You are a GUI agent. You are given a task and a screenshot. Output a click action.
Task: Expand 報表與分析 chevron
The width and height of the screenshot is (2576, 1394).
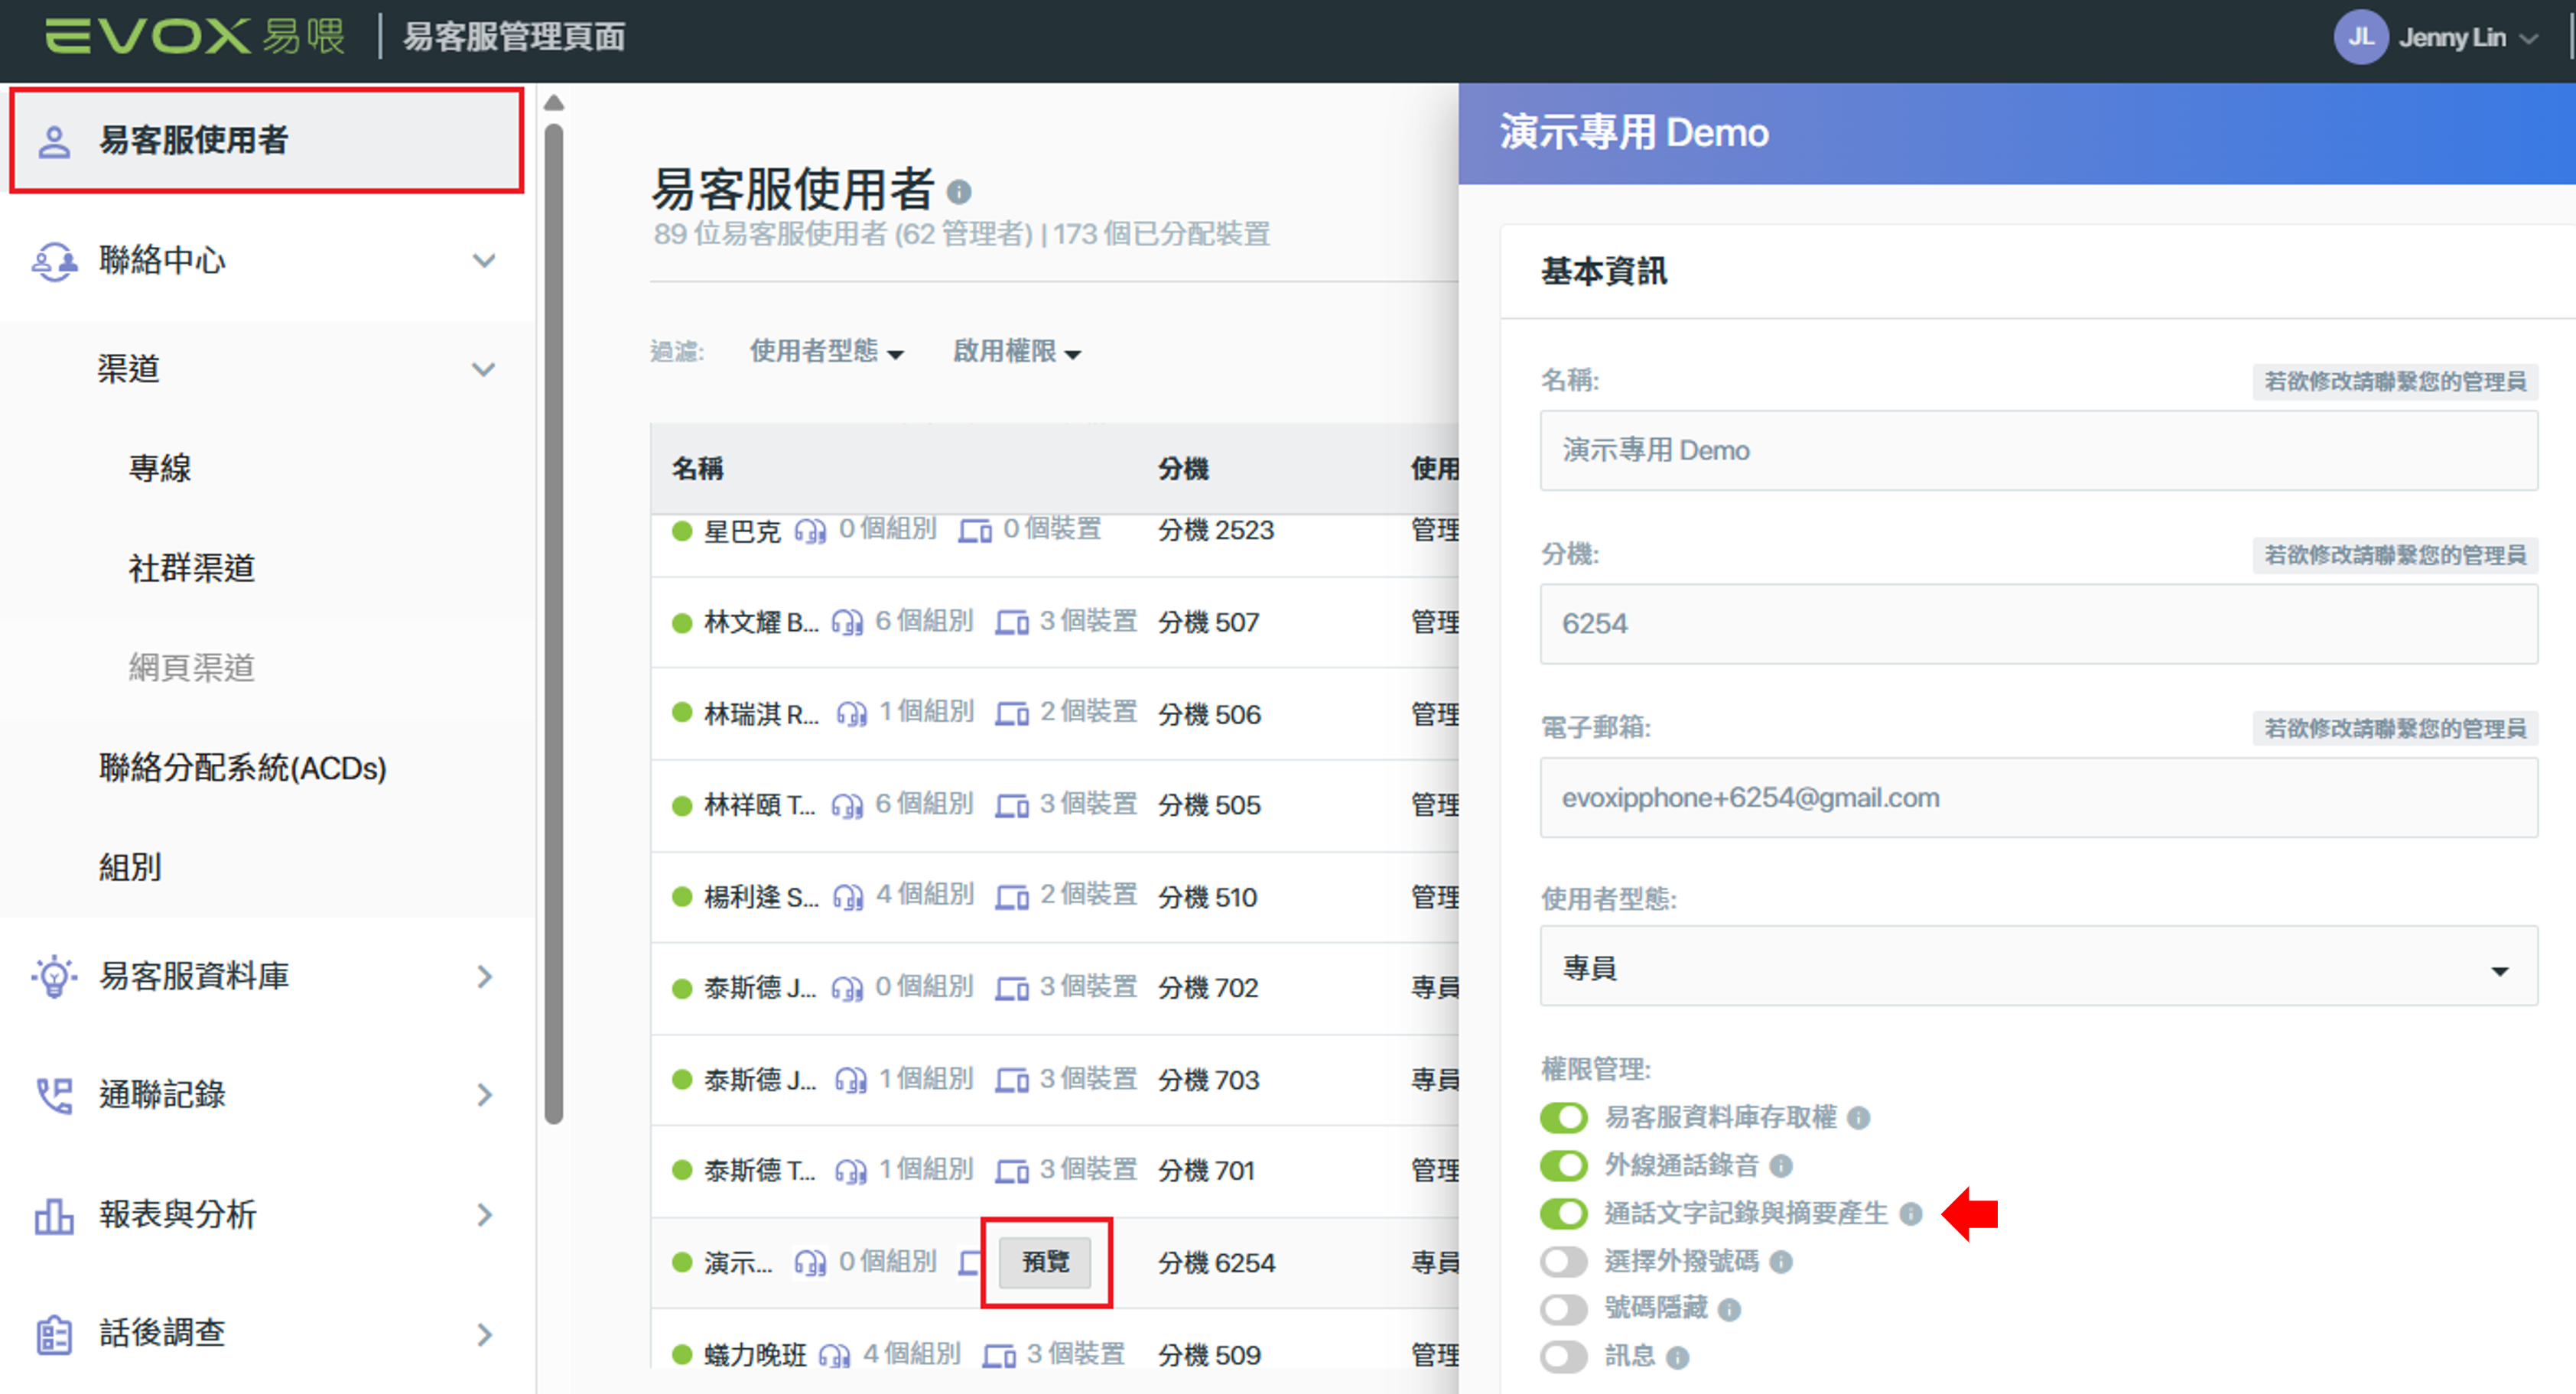[485, 1215]
